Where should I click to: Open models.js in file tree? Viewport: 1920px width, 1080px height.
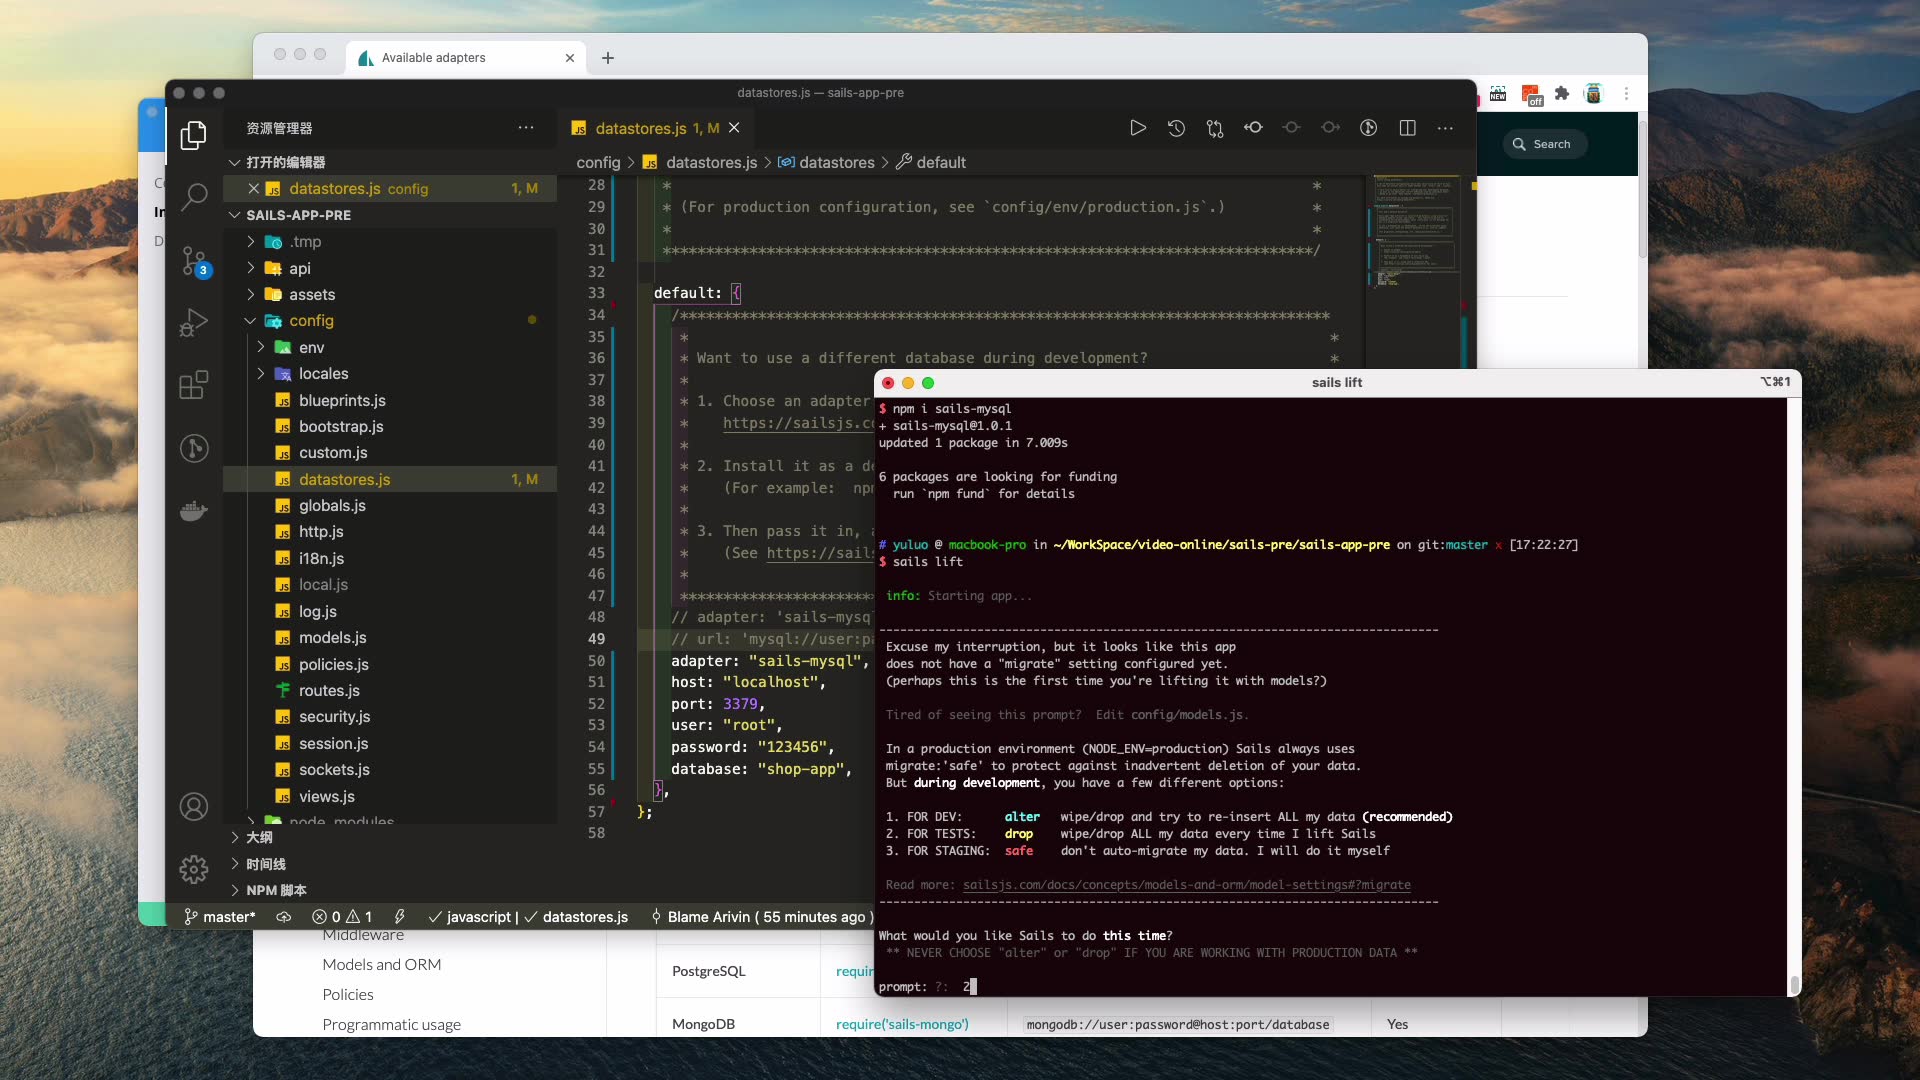332,637
